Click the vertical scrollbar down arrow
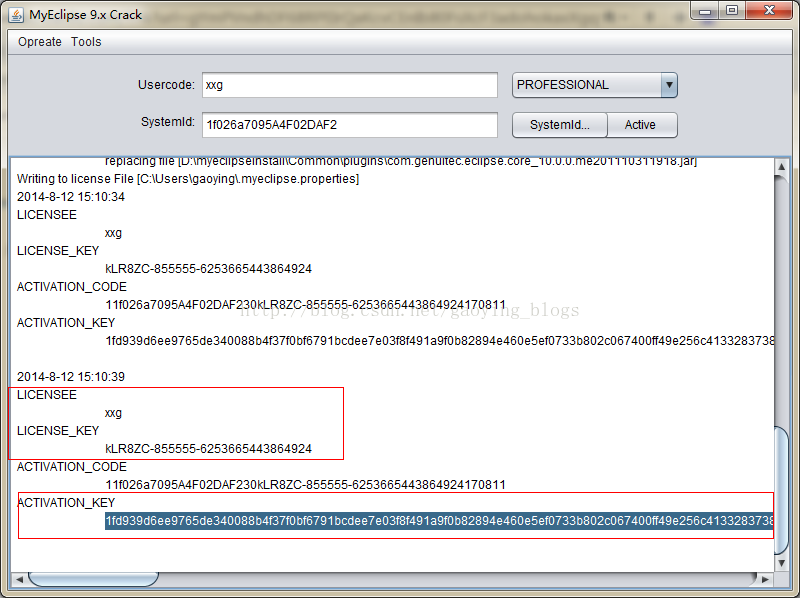 (x=781, y=563)
